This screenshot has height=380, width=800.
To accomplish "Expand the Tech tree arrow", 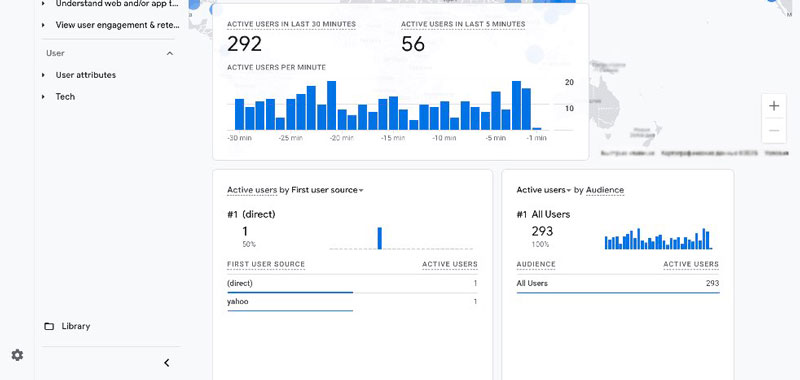I will 44,96.
